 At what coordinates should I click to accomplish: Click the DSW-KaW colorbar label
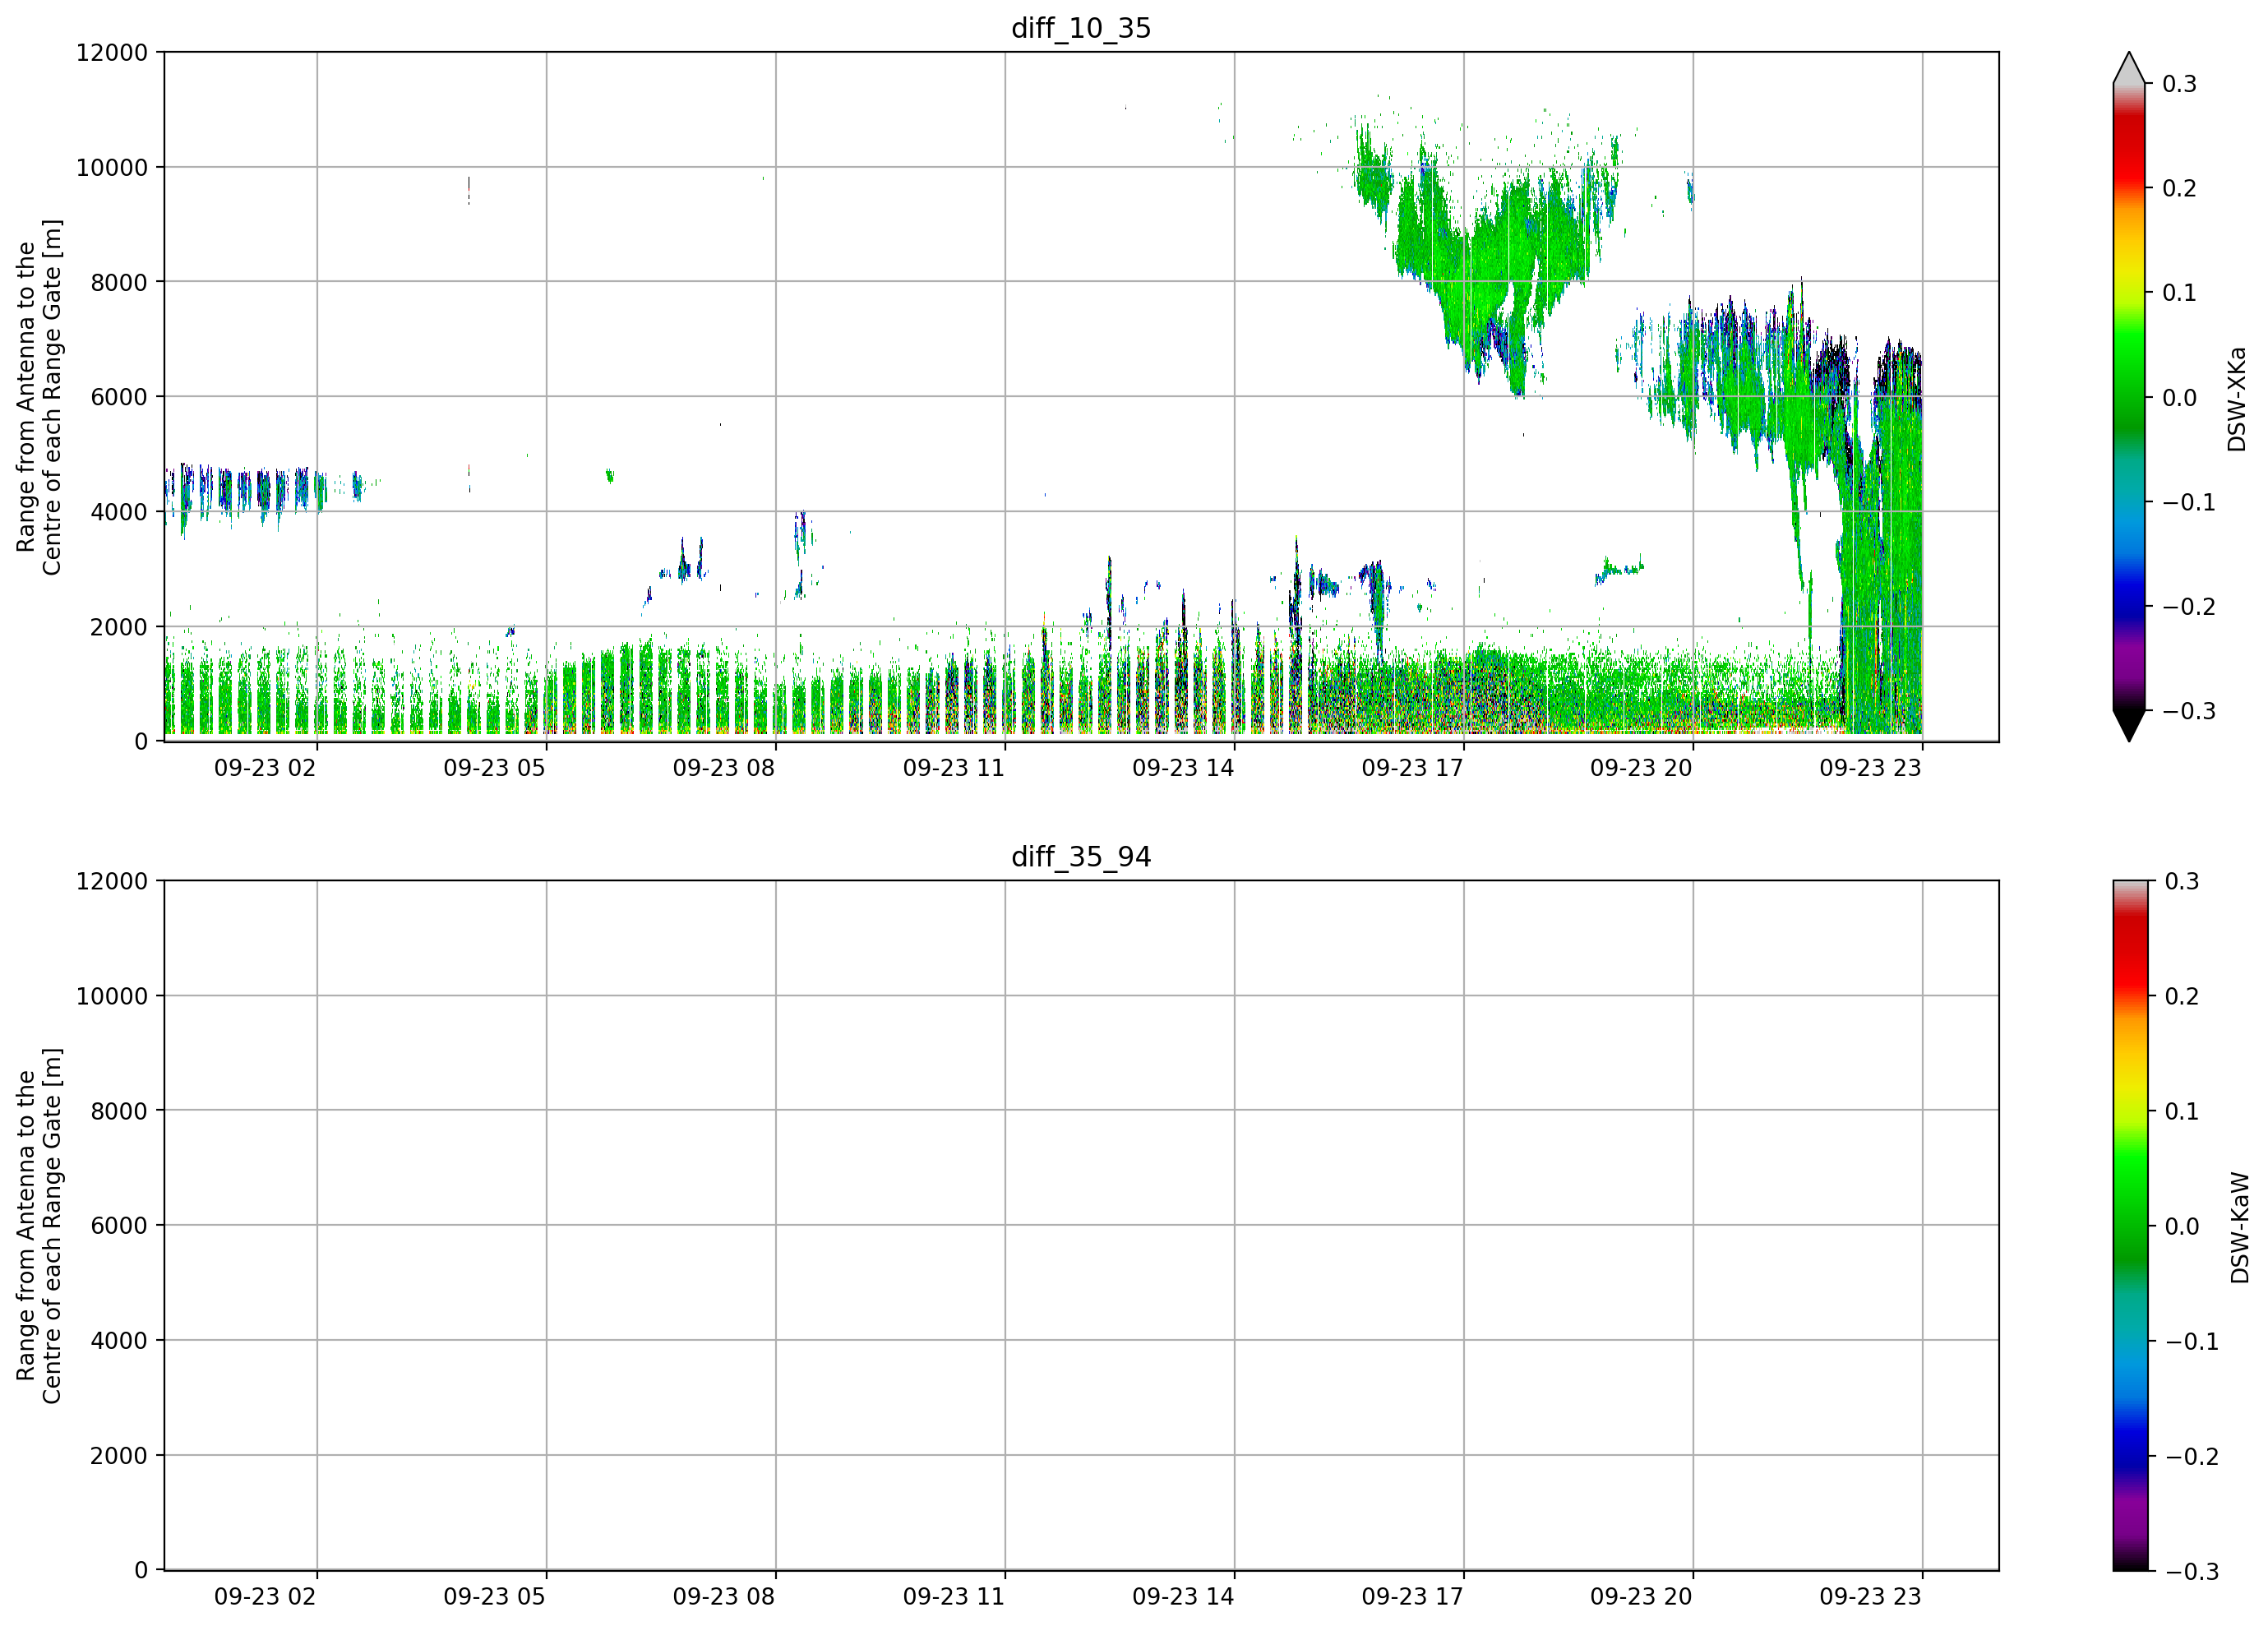pos(2239,1228)
